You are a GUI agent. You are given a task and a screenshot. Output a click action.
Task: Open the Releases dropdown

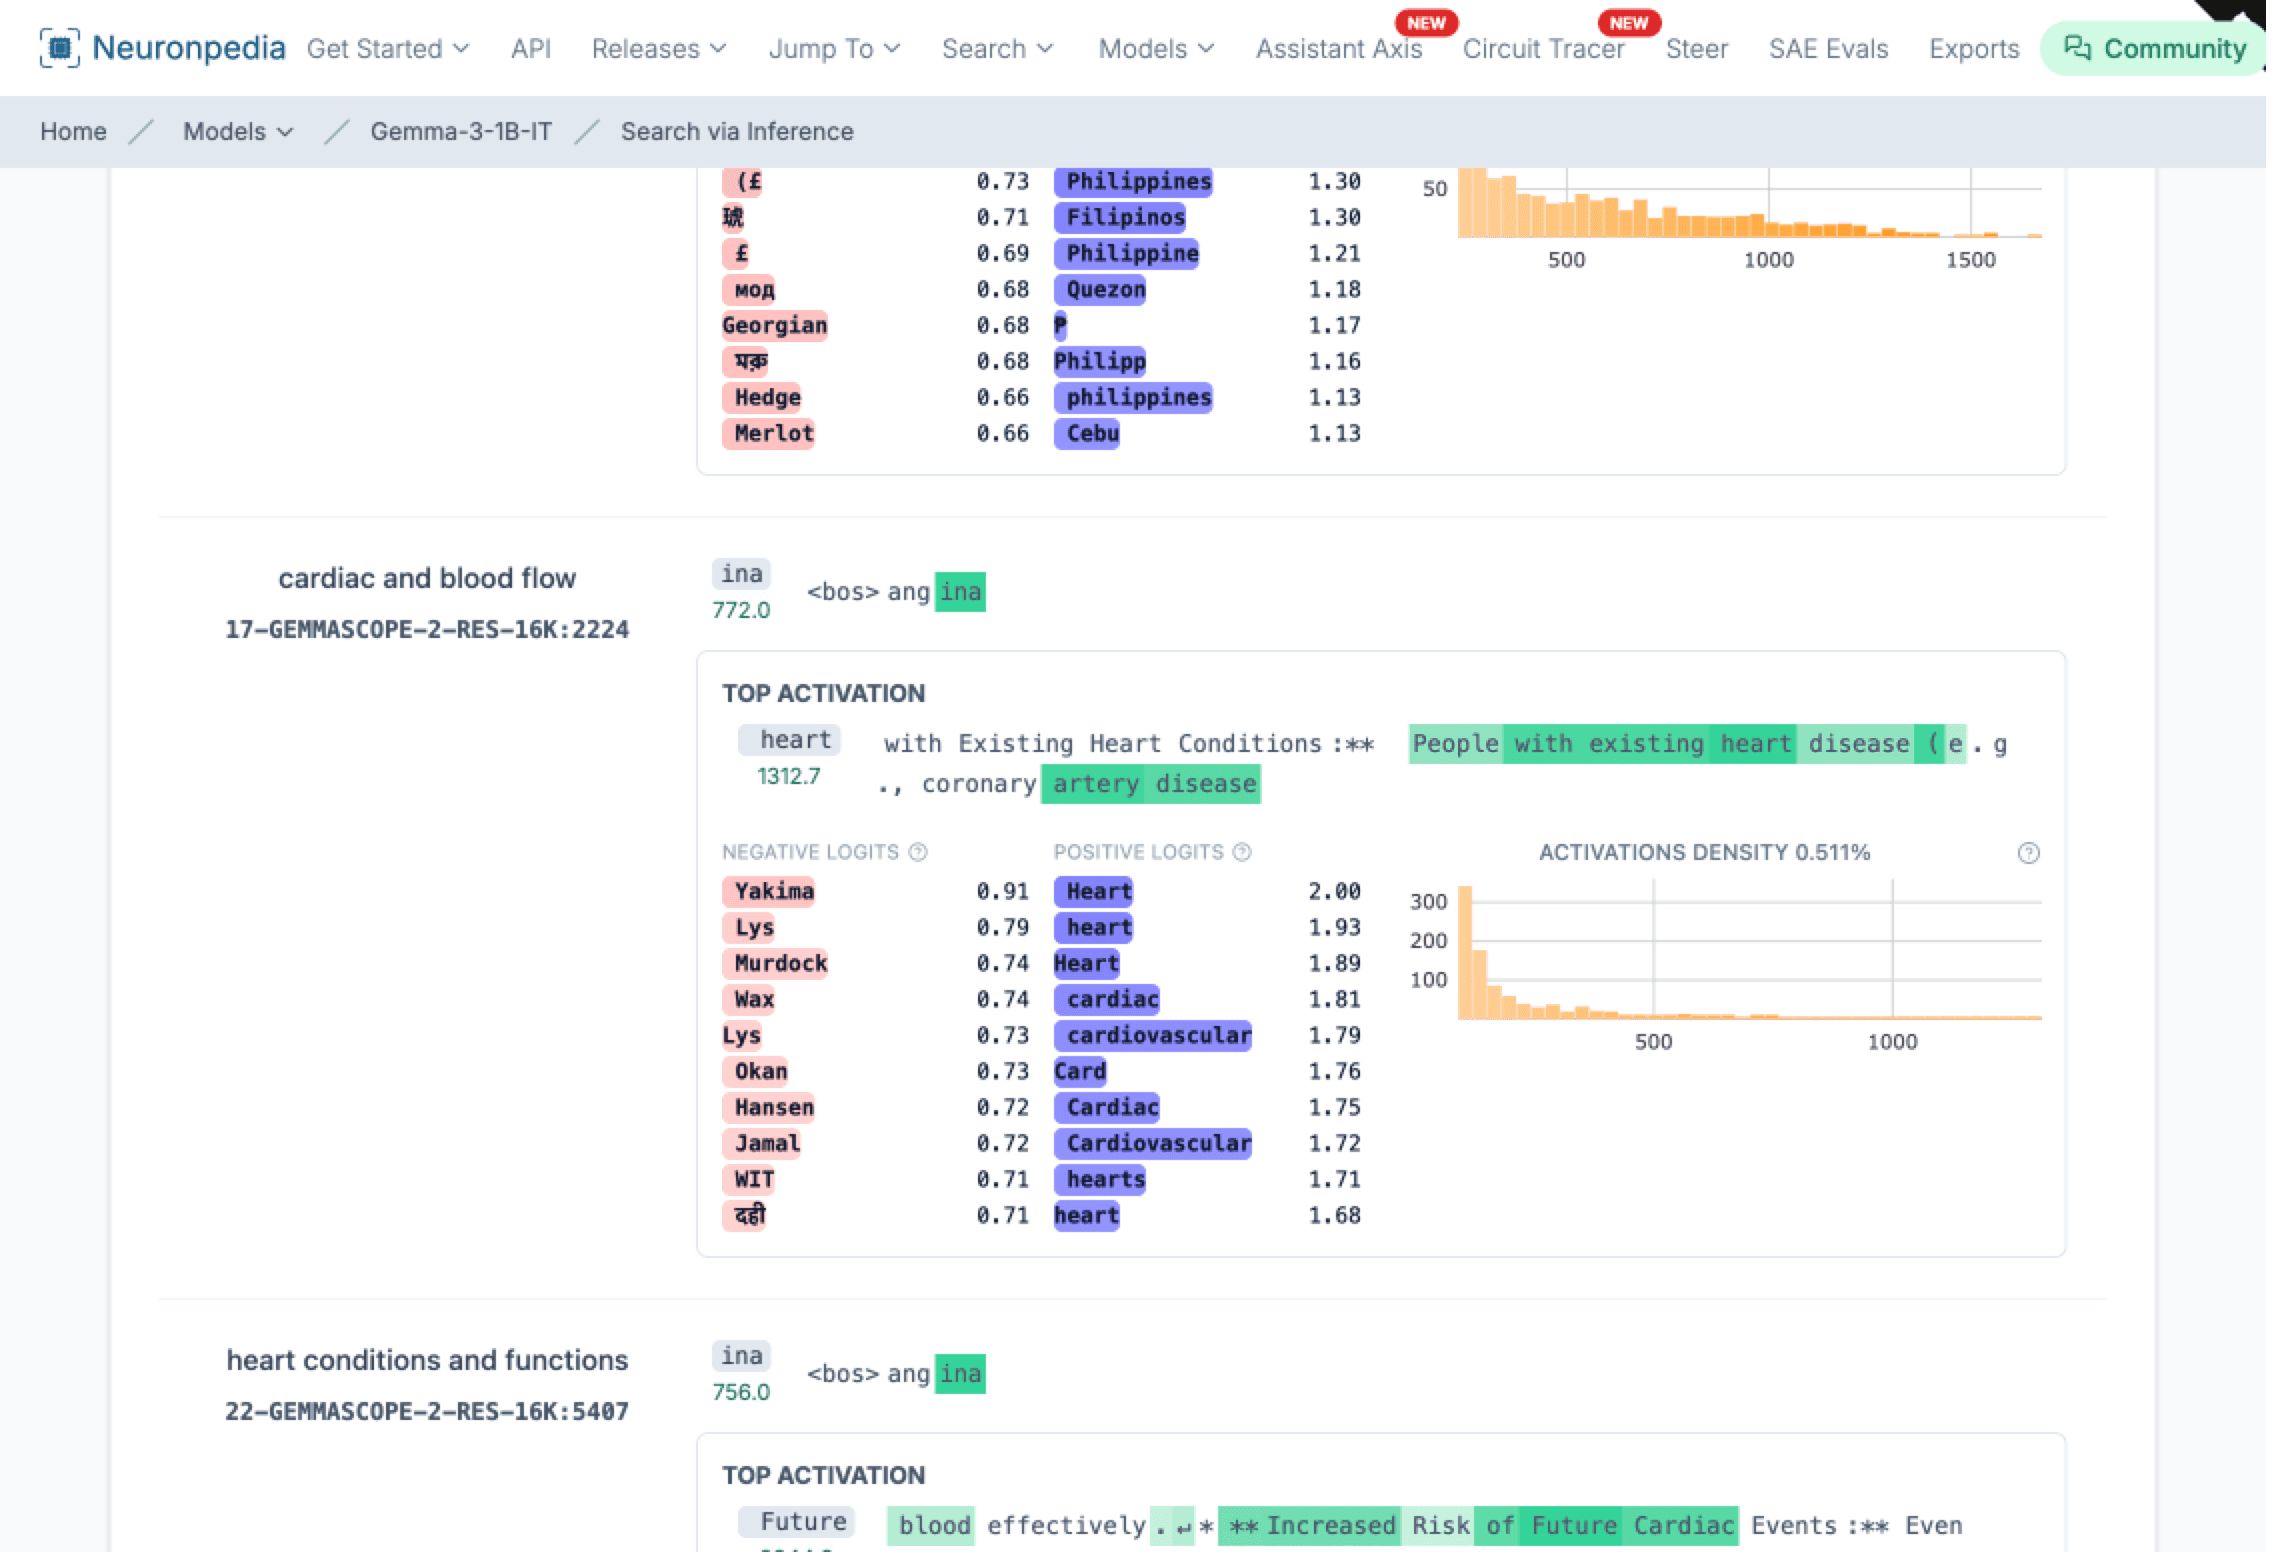[x=658, y=48]
